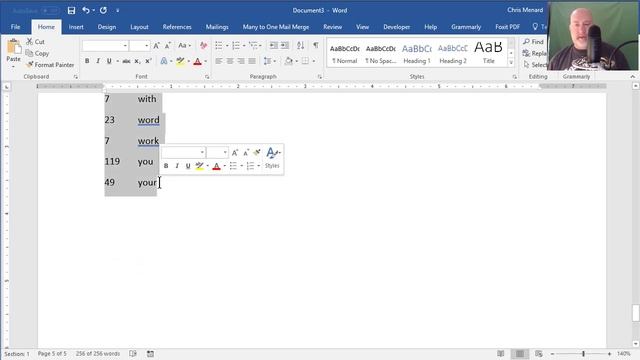
Task: Open the Mailings tab
Action: (x=217, y=27)
